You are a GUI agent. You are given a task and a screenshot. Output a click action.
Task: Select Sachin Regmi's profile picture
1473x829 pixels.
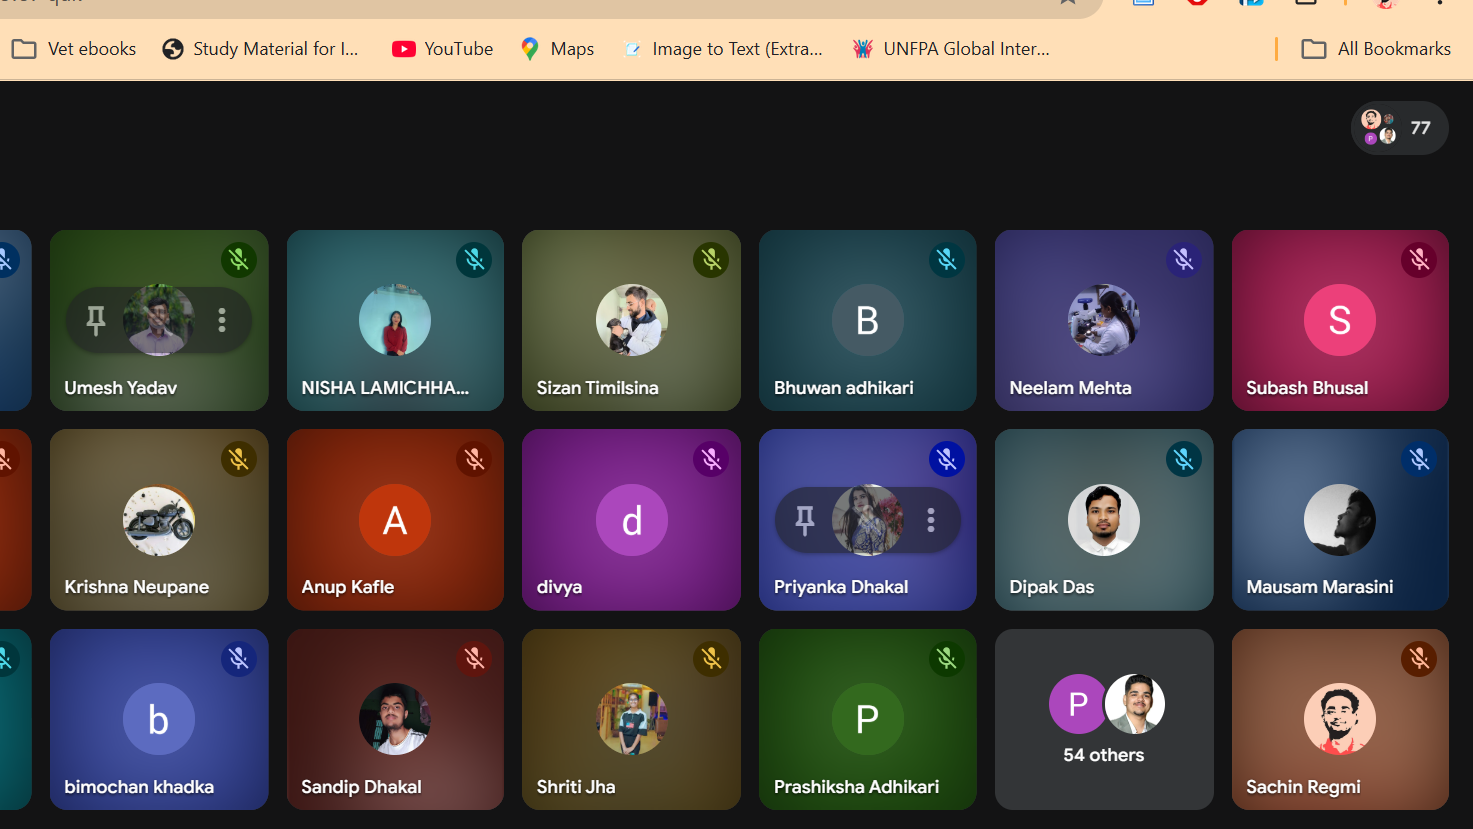1340,719
